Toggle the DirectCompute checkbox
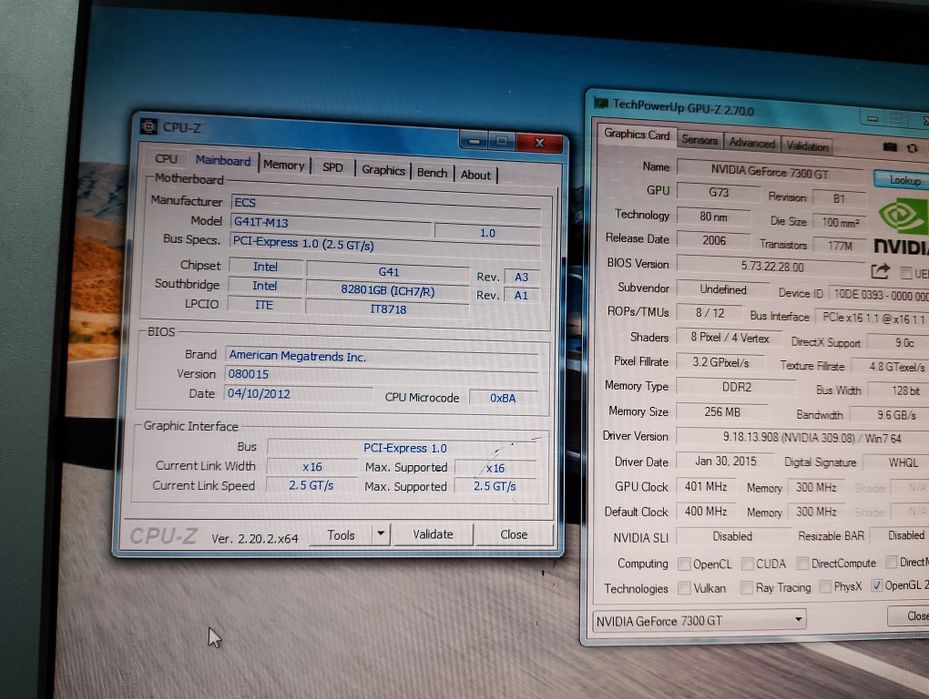 click(802, 562)
